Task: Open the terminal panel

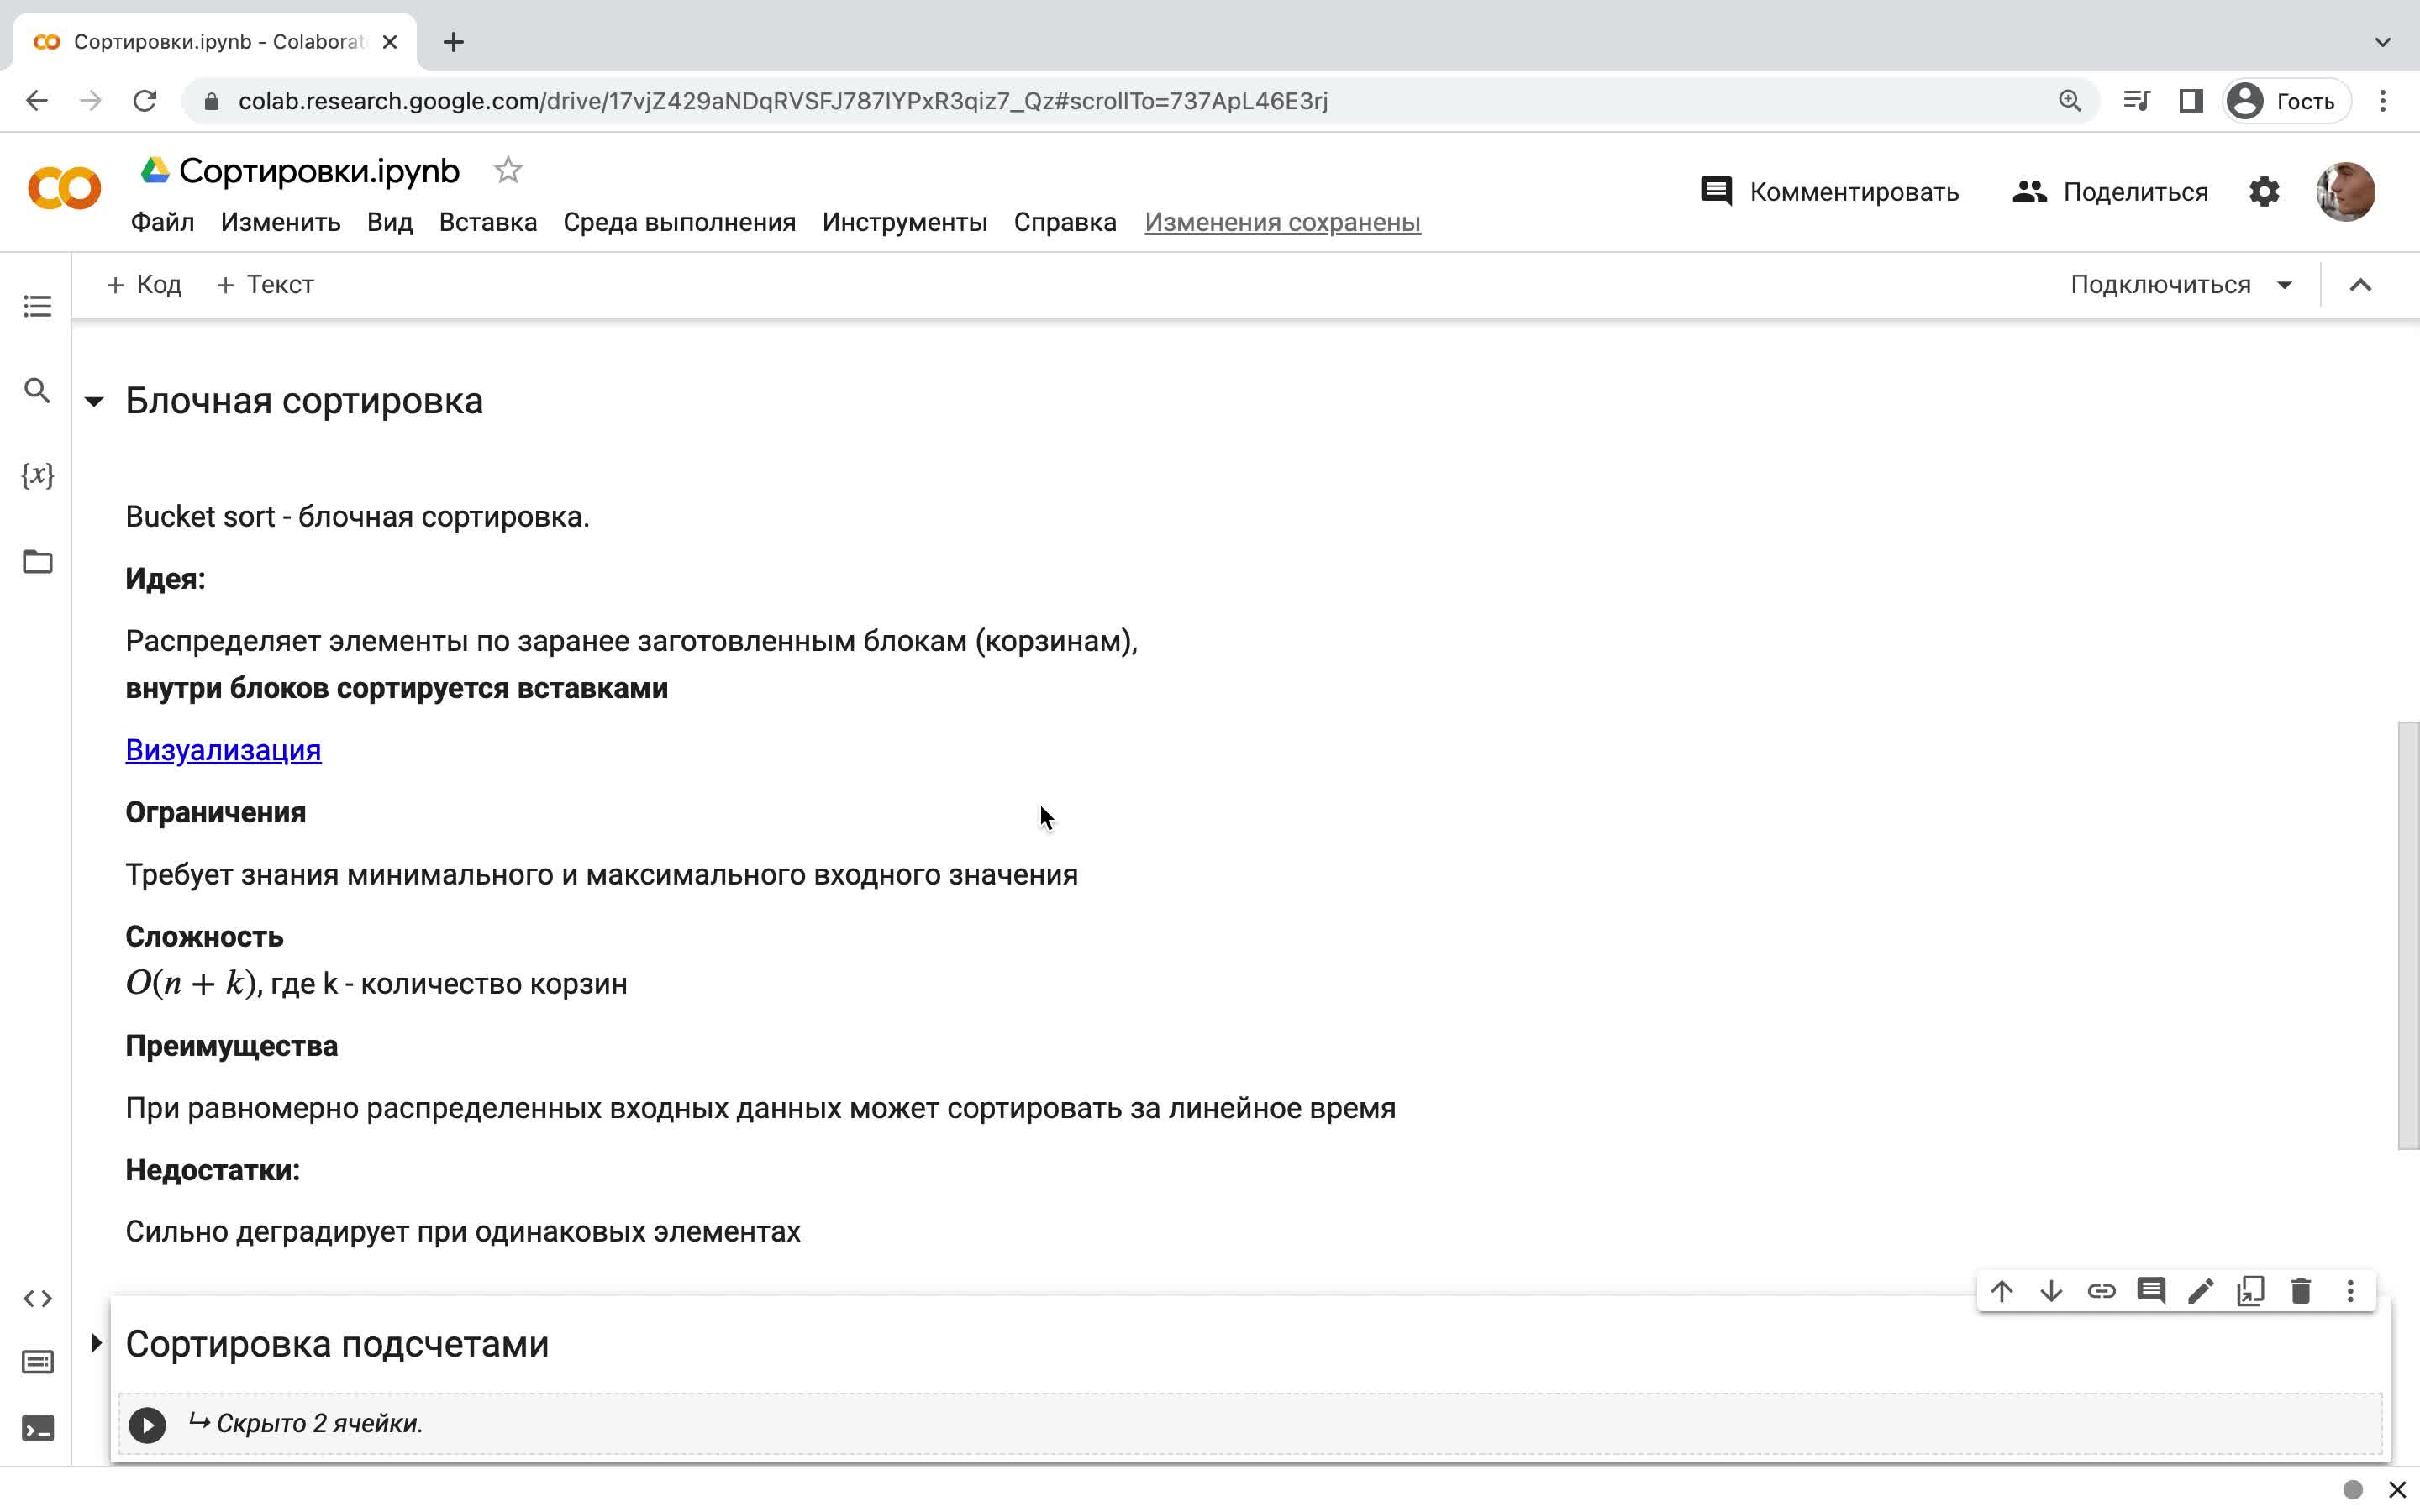Action: tap(37, 1428)
